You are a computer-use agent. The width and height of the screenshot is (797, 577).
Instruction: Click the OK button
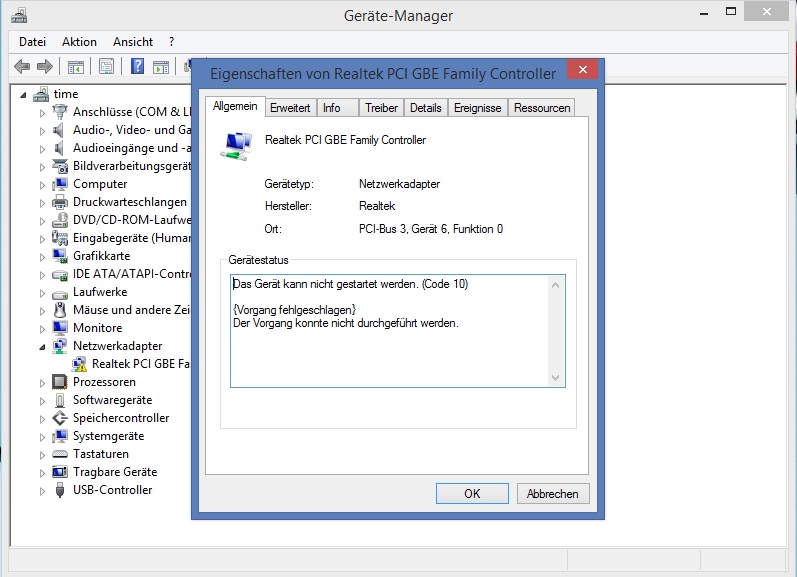pyautogui.click(x=472, y=494)
